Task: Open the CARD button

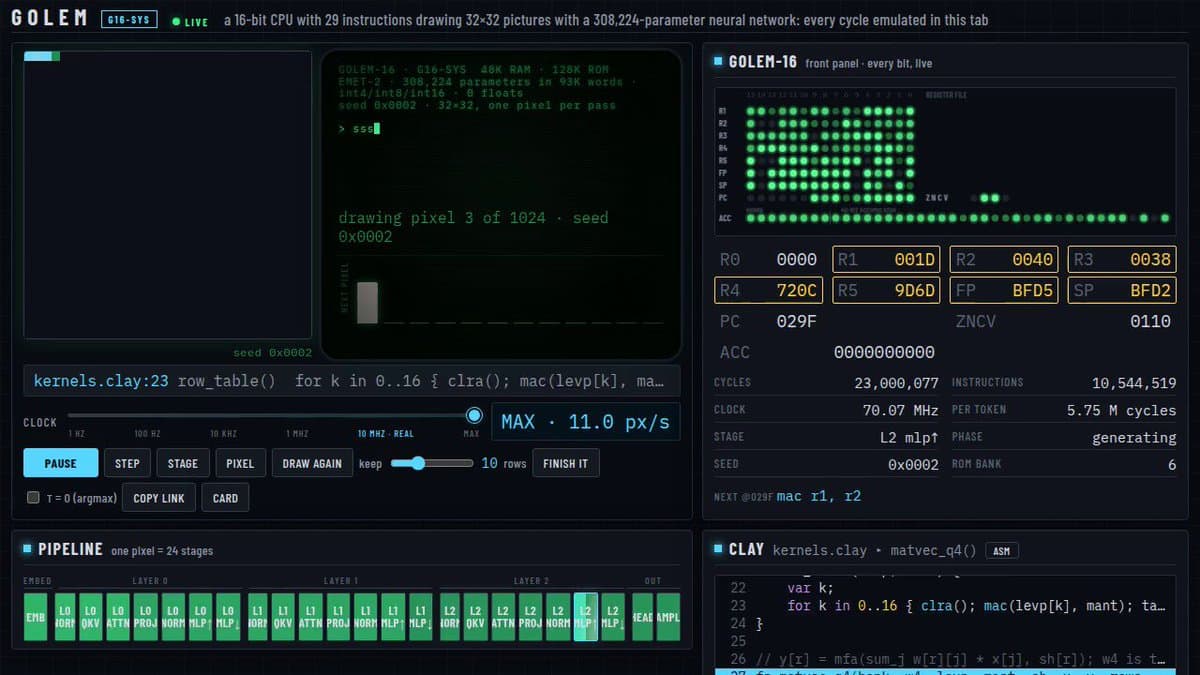Action: pyautogui.click(x=226, y=498)
